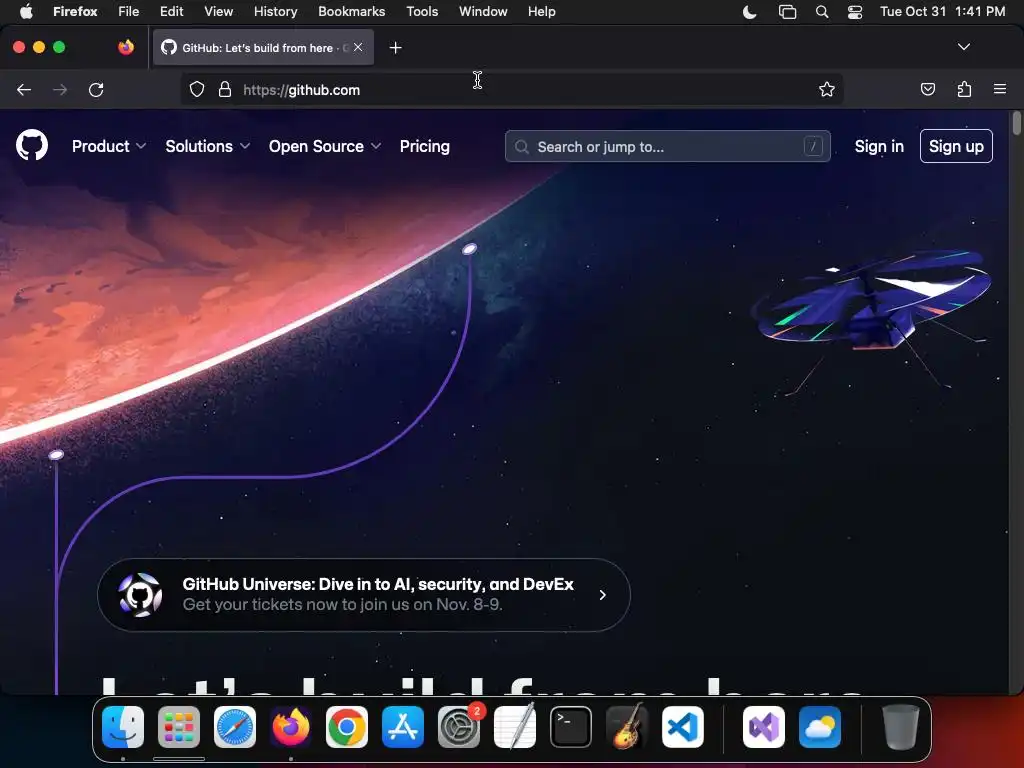Screen dimensions: 1024x768
Task: Click the slash shortcut key hint
Action: [x=812, y=146]
